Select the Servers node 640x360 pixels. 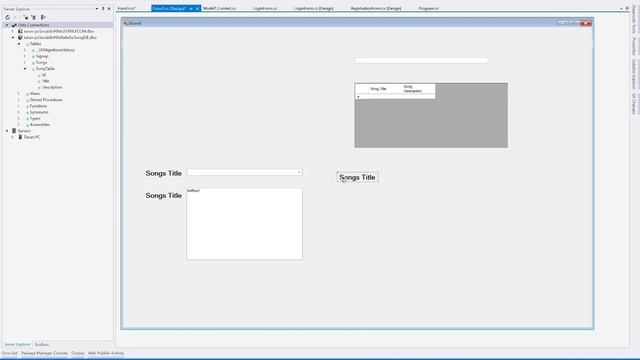(x=24, y=131)
